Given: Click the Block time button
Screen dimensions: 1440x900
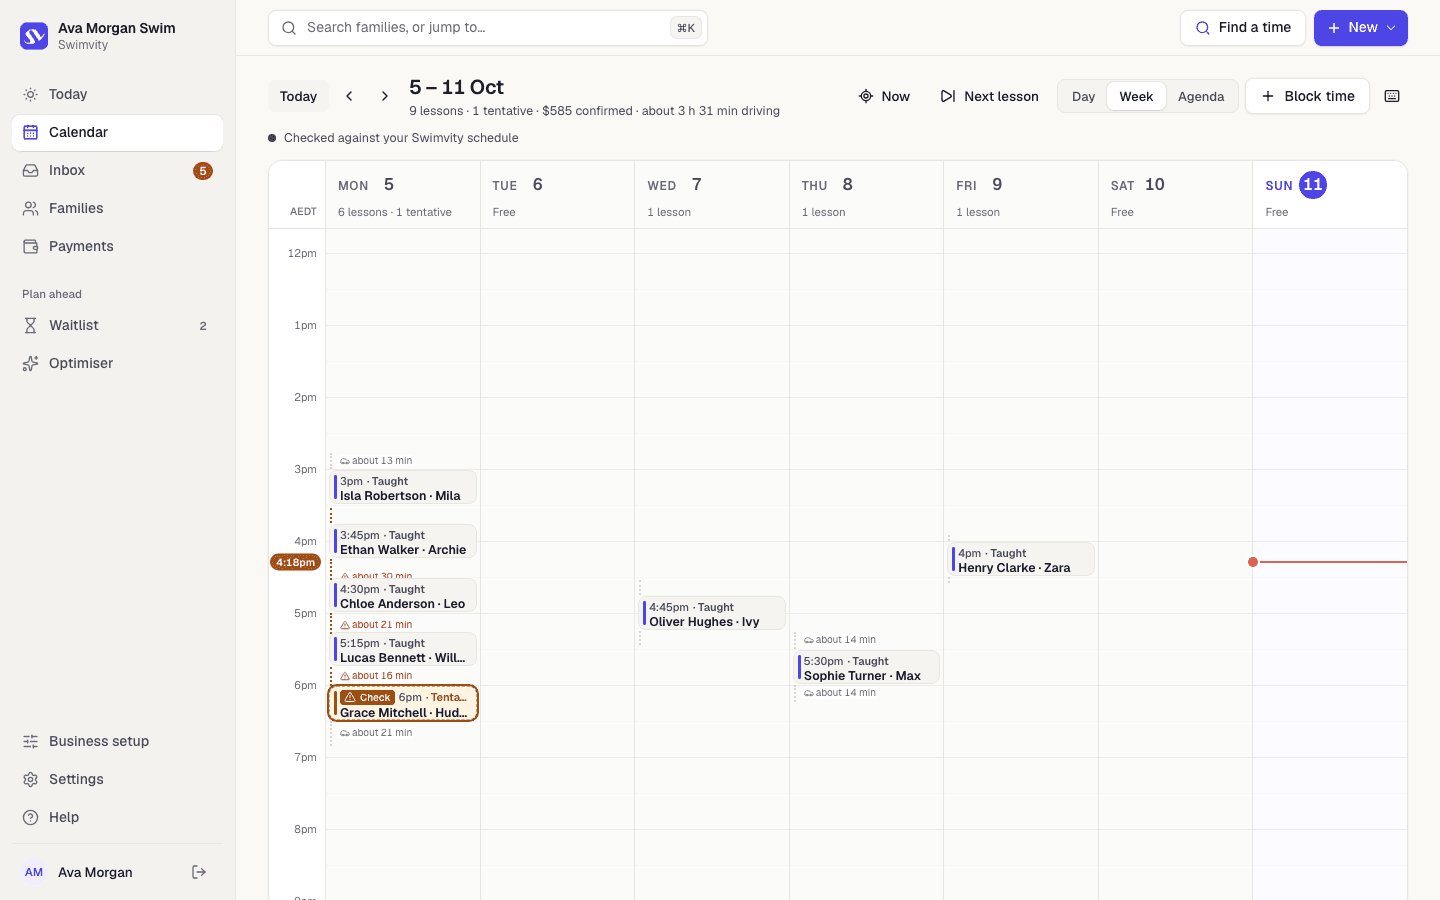Looking at the screenshot, I should (x=1307, y=96).
